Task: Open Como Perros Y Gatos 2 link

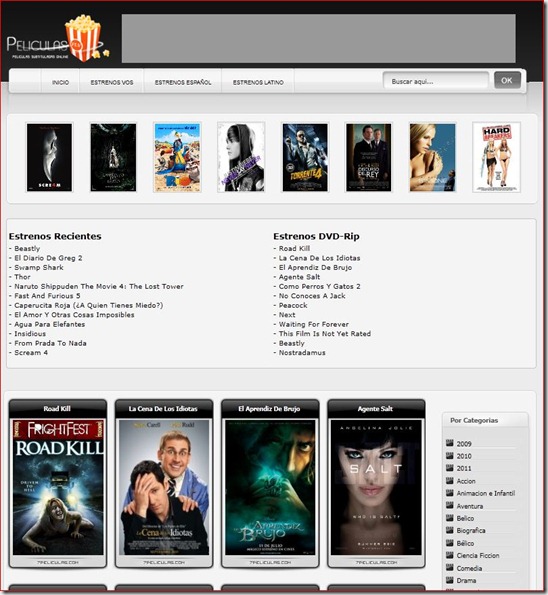Action: point(319,286)
